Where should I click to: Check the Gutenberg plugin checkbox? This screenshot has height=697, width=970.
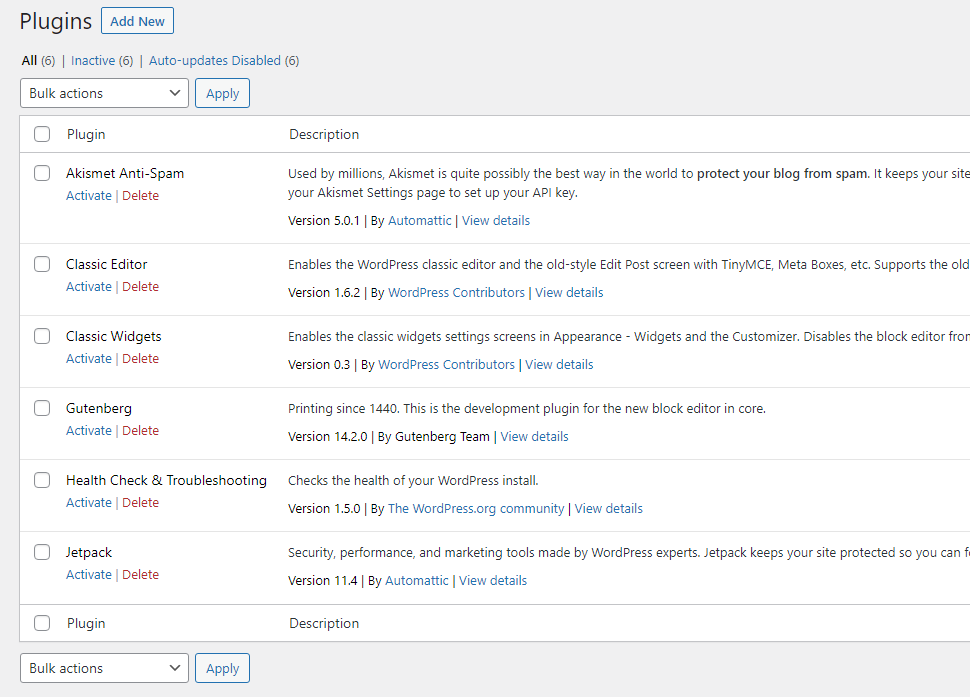42,408
